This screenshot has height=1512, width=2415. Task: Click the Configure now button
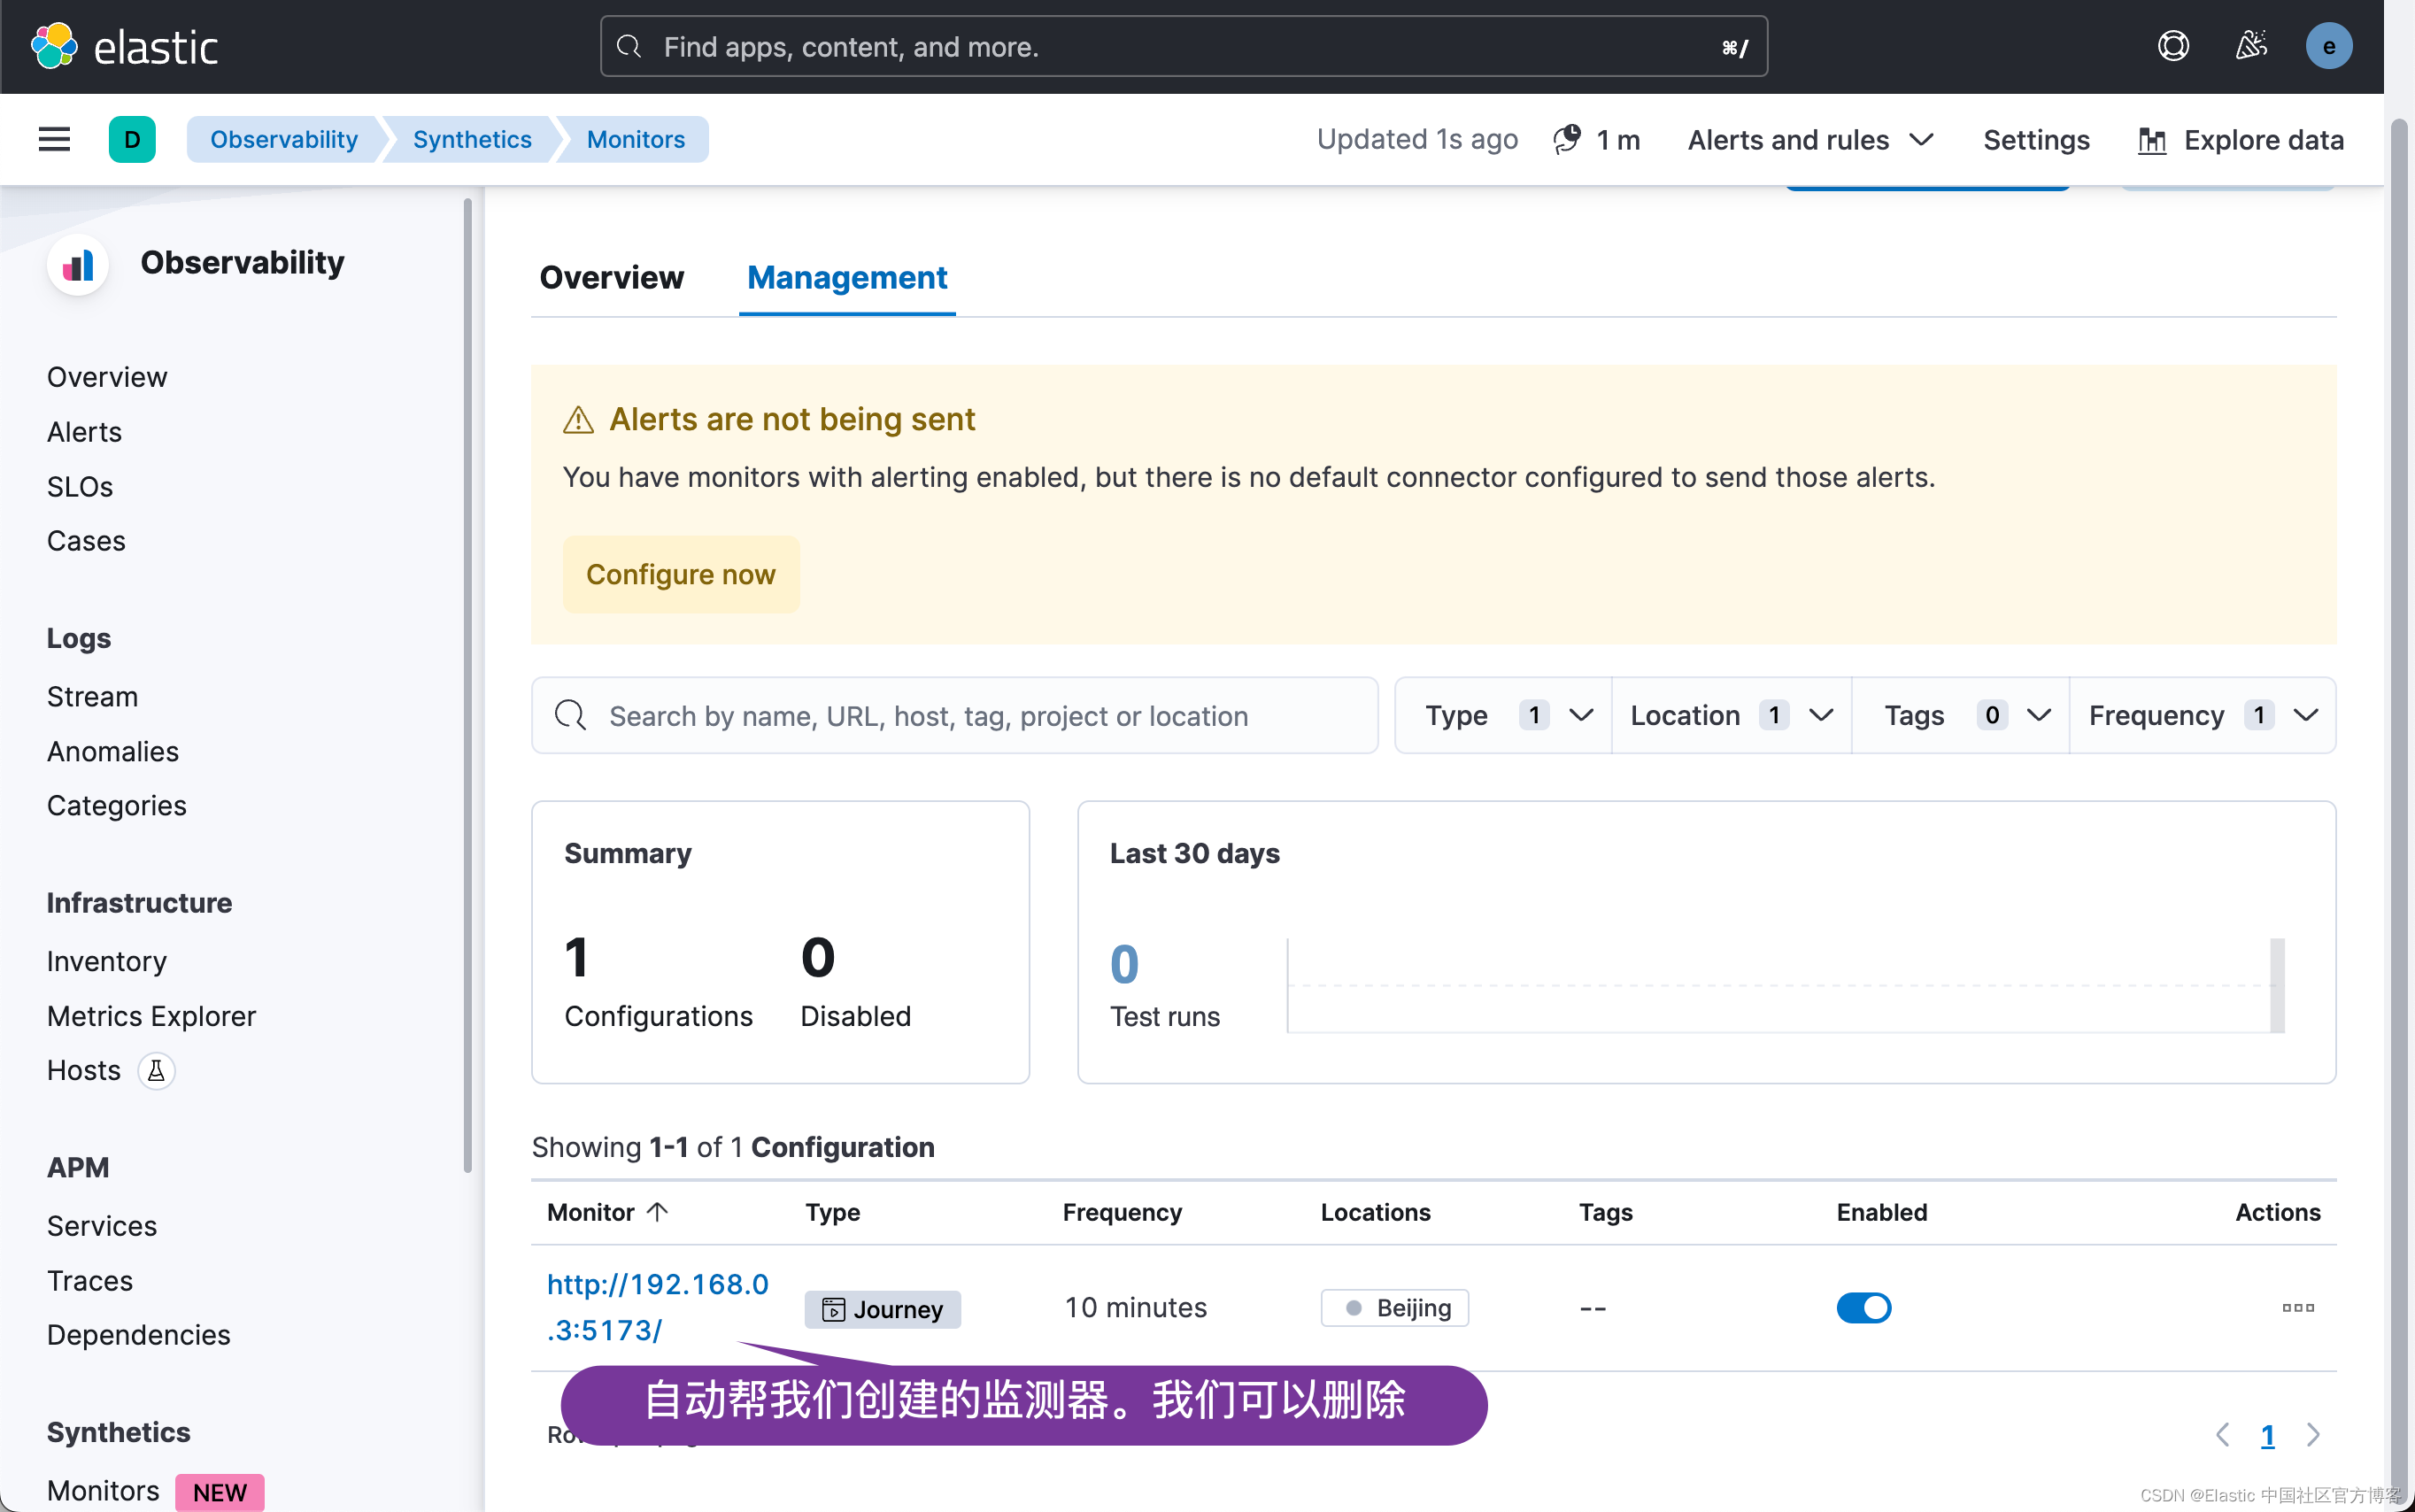[x=680, y=574]
